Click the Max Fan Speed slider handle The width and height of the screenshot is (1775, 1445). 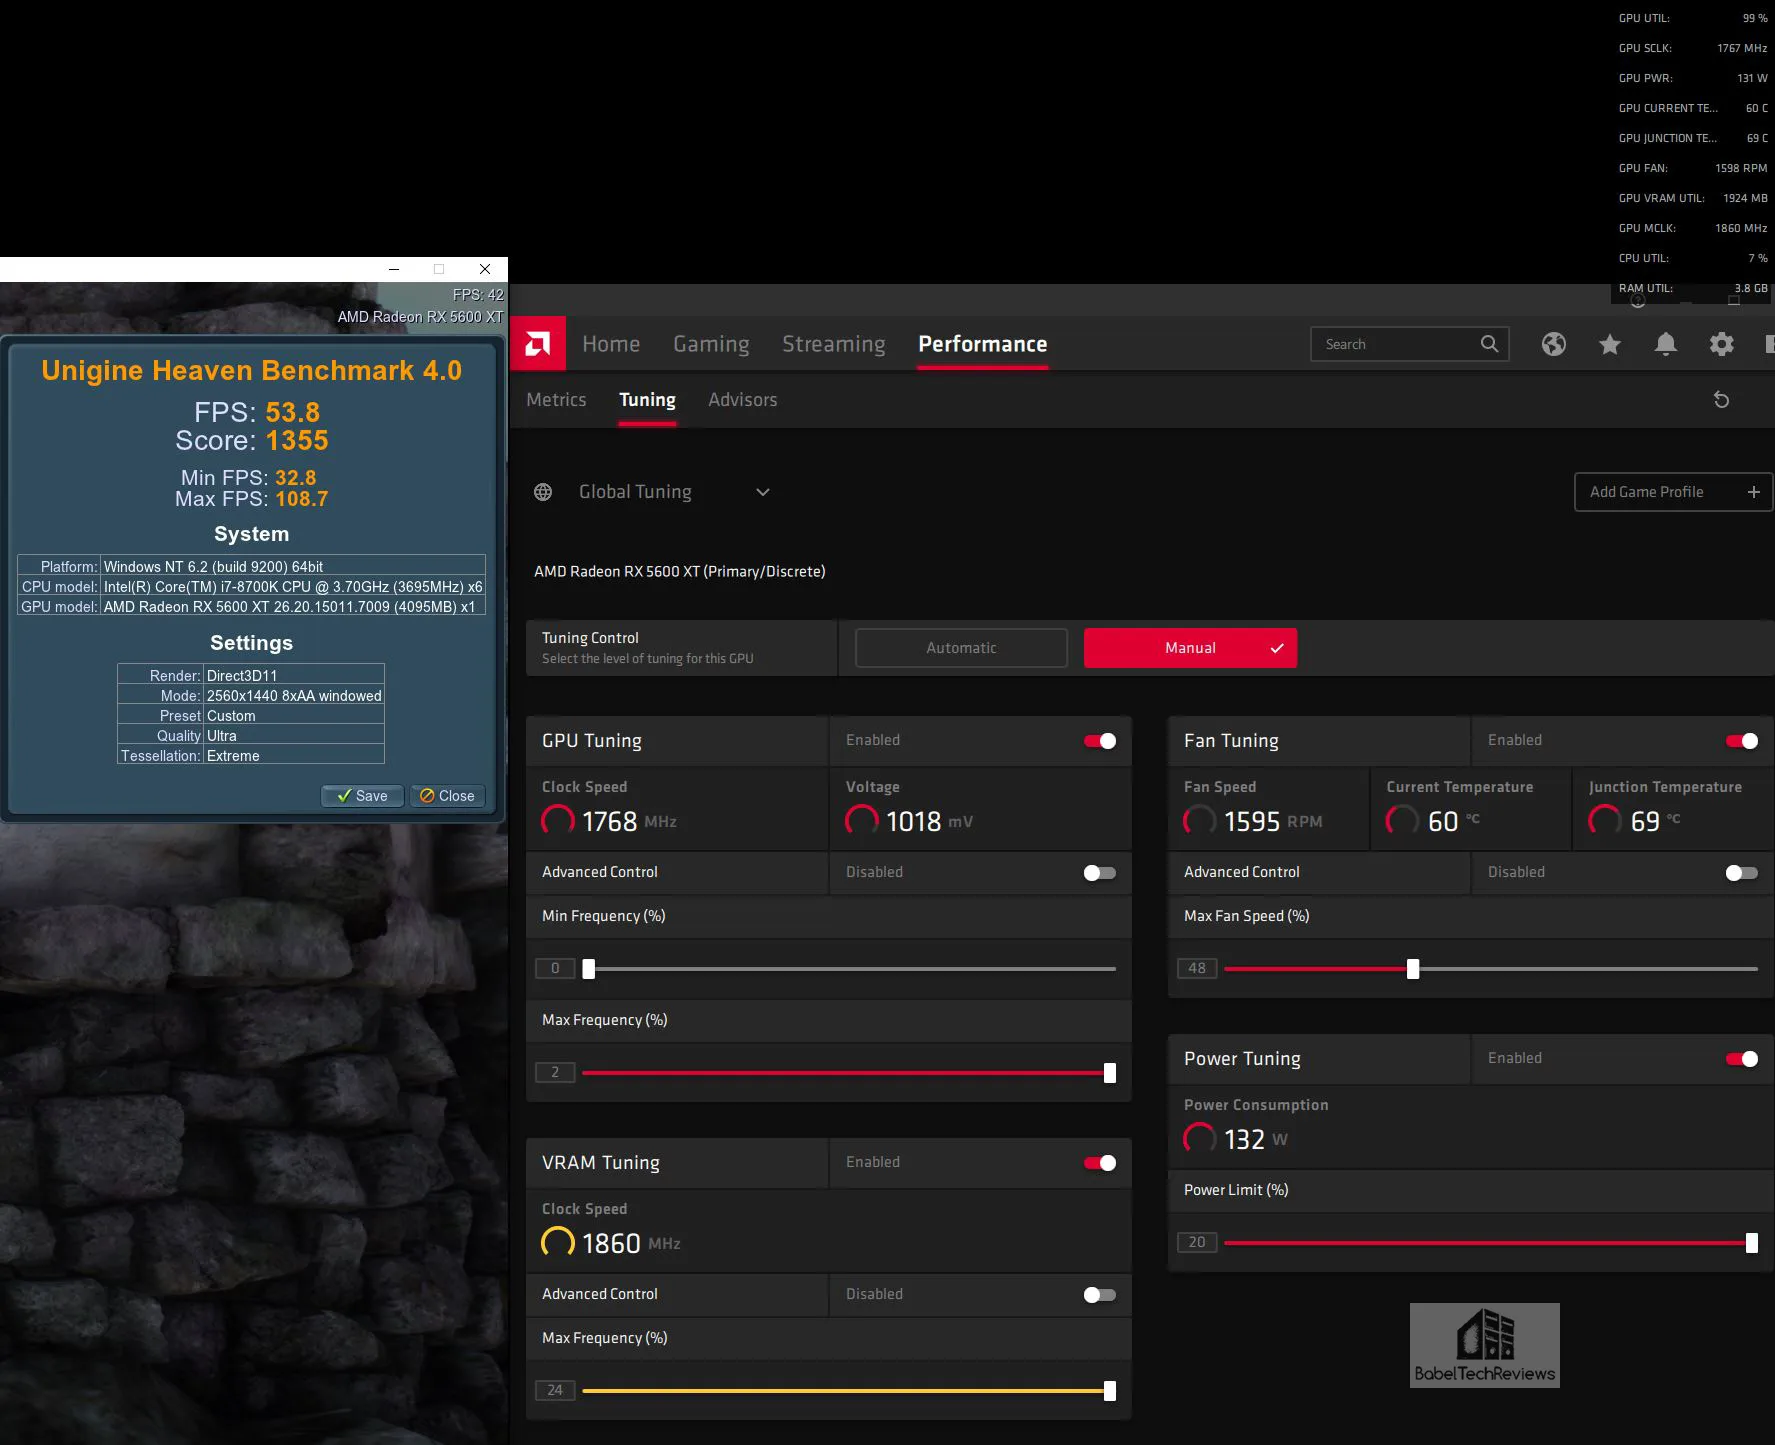1413,968
